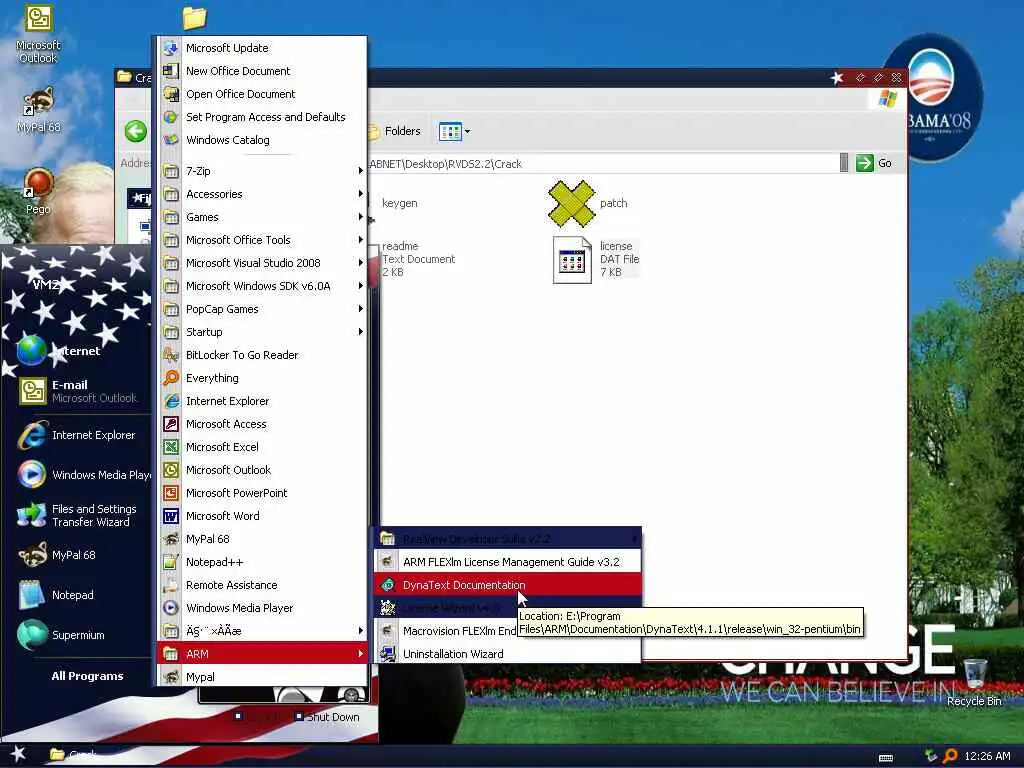Launch Microsoft Access icon
The height and width of the screenshot is (768, 1024).
(170, 424)
